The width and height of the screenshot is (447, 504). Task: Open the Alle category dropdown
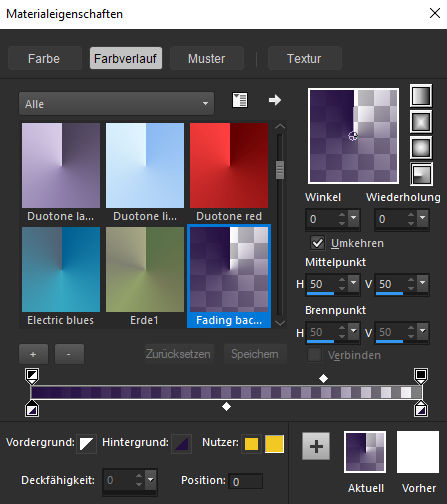coord(116,104)
